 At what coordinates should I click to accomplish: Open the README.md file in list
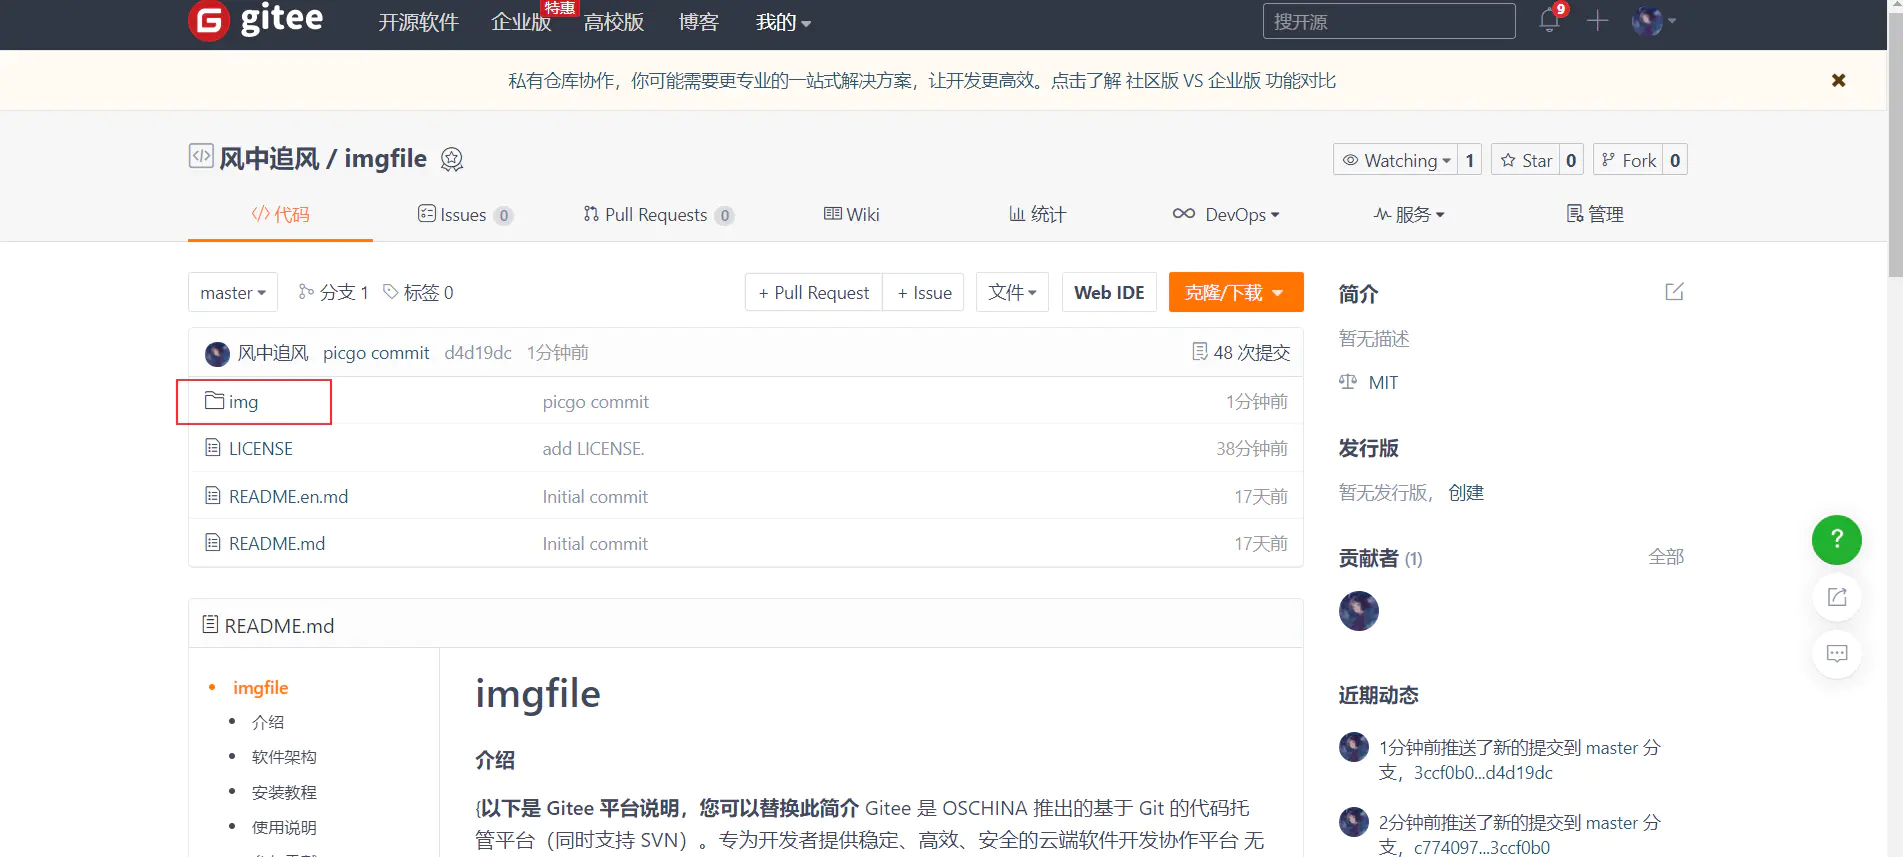tap(277, 543)
